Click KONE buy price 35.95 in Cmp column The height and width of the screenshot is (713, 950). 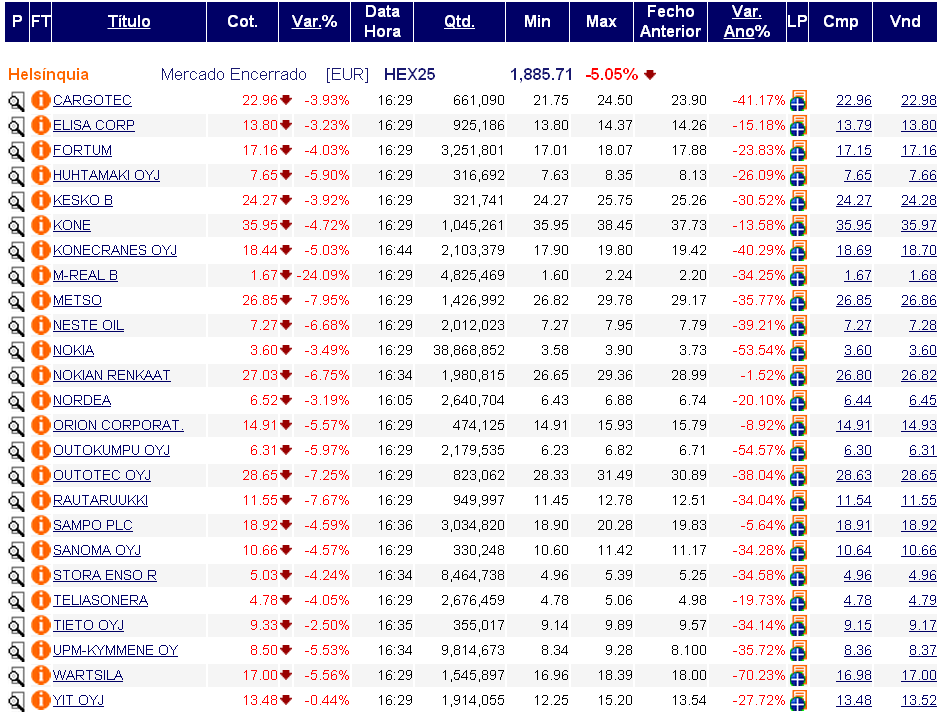click(854, 225)
